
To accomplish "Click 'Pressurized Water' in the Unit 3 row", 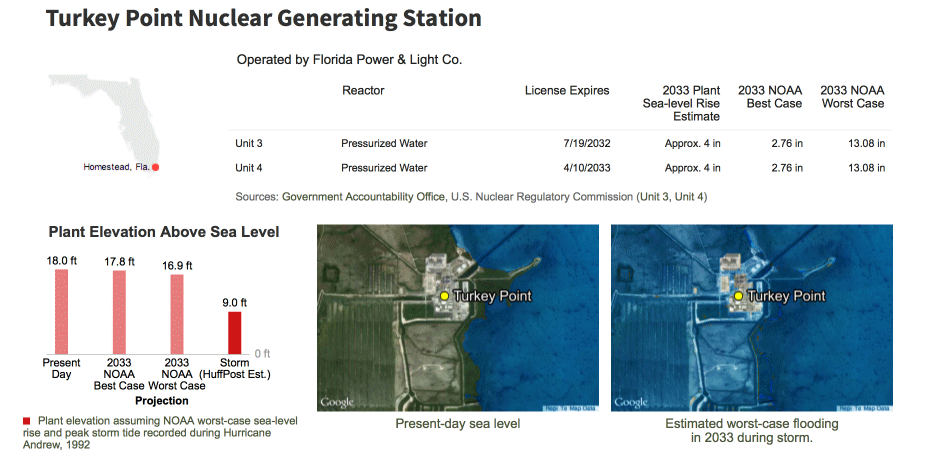I will [x=384, y=144].
